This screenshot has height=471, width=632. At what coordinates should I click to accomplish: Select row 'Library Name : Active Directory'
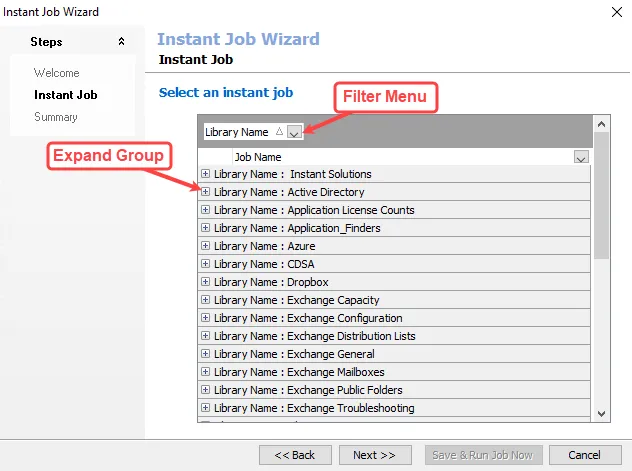pyautogui.click(x=394, y=192)
